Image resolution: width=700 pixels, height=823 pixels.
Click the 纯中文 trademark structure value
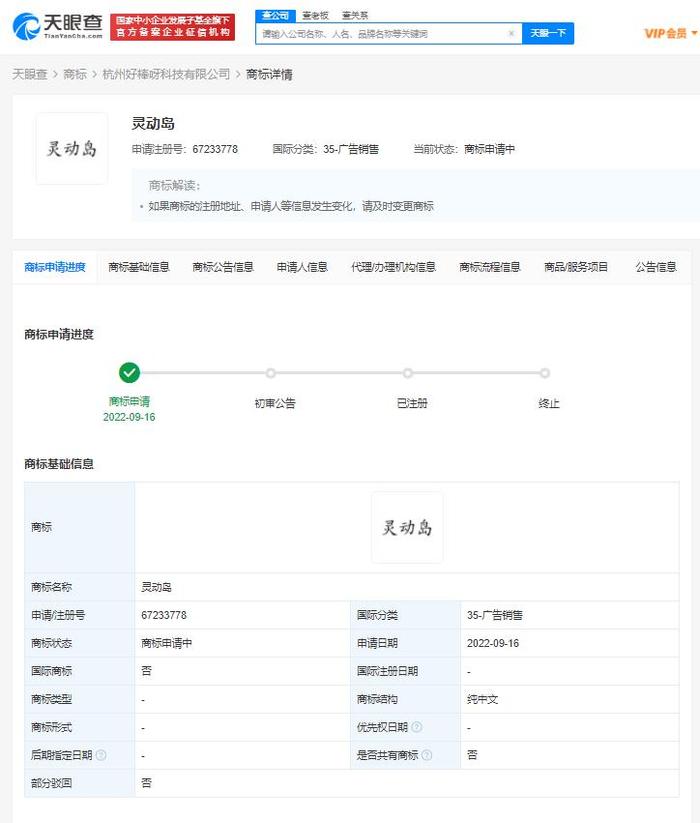tap(482, 699)
